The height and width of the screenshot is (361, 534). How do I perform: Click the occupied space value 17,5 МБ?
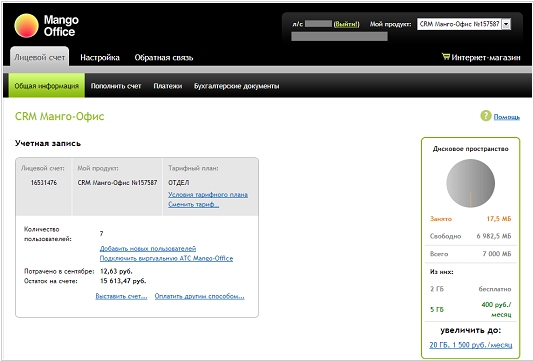pyautogui.click(x=499, y=219)
